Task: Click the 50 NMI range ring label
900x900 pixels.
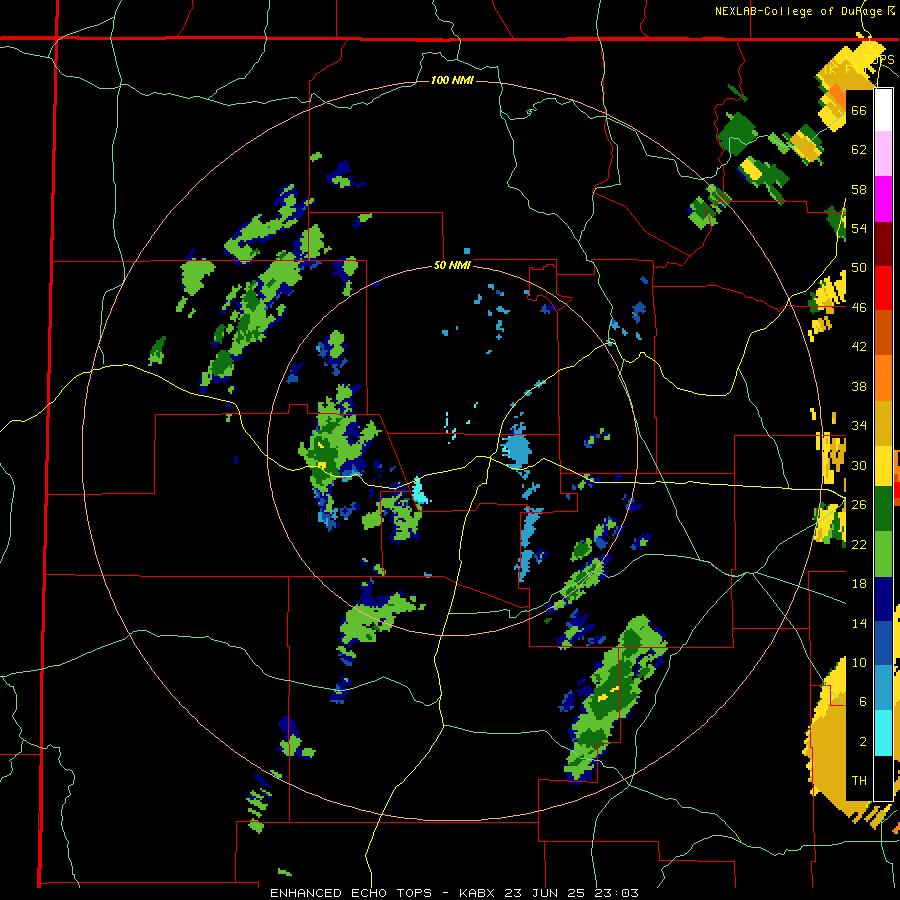Action: 452,265
